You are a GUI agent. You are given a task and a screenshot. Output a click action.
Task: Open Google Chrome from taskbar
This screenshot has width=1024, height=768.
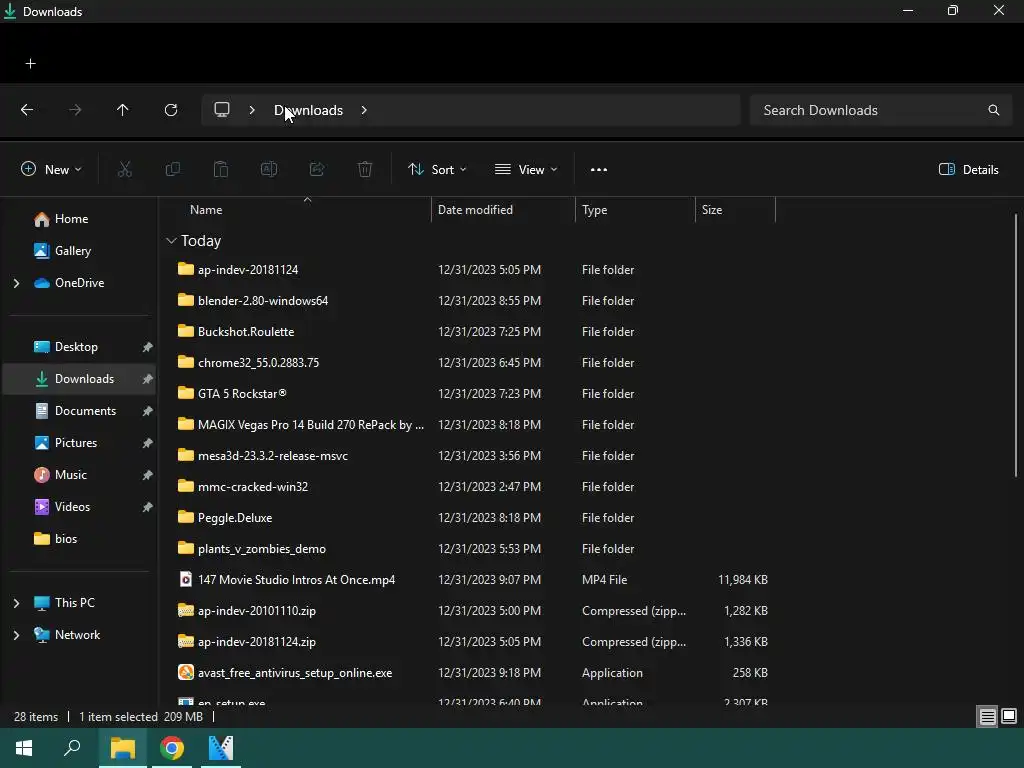172,748
